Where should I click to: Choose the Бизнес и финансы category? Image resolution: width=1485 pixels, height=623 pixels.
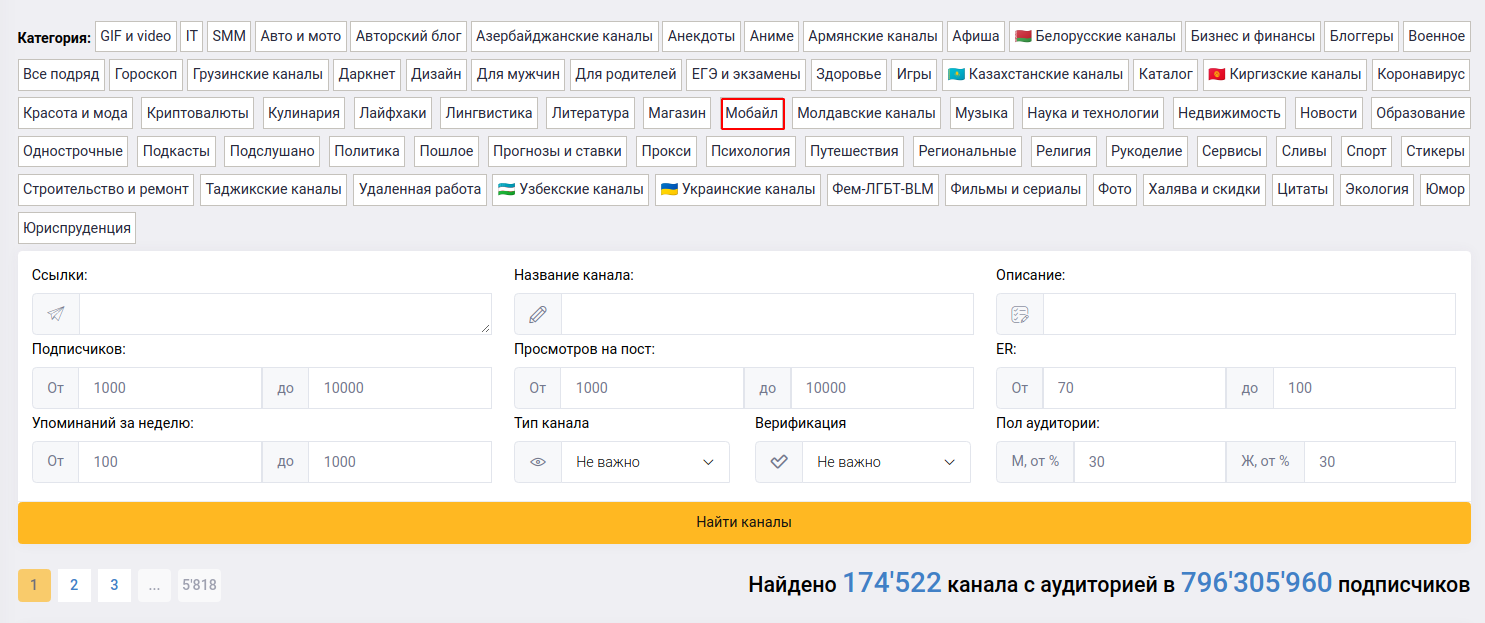point(1252,36)
